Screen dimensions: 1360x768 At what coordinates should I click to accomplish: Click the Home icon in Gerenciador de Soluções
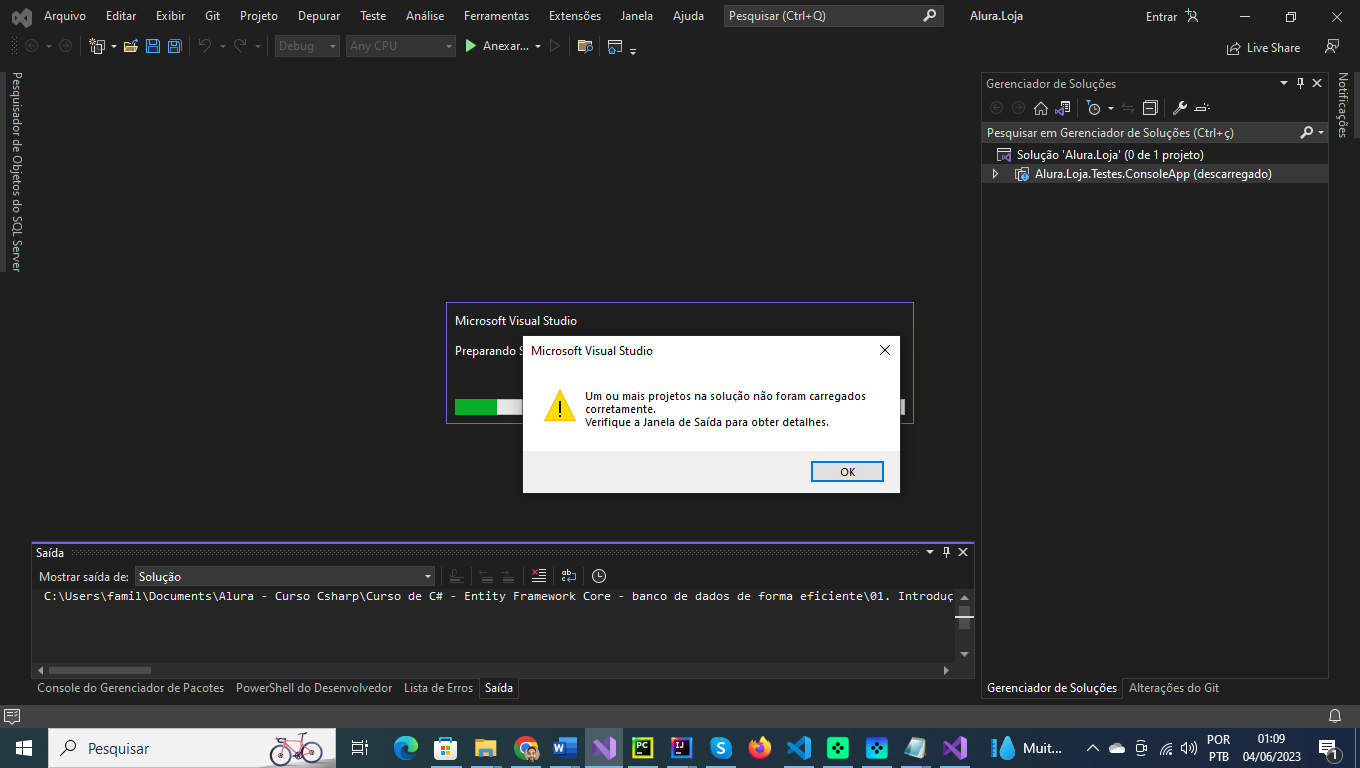[x=1041, y=108]
